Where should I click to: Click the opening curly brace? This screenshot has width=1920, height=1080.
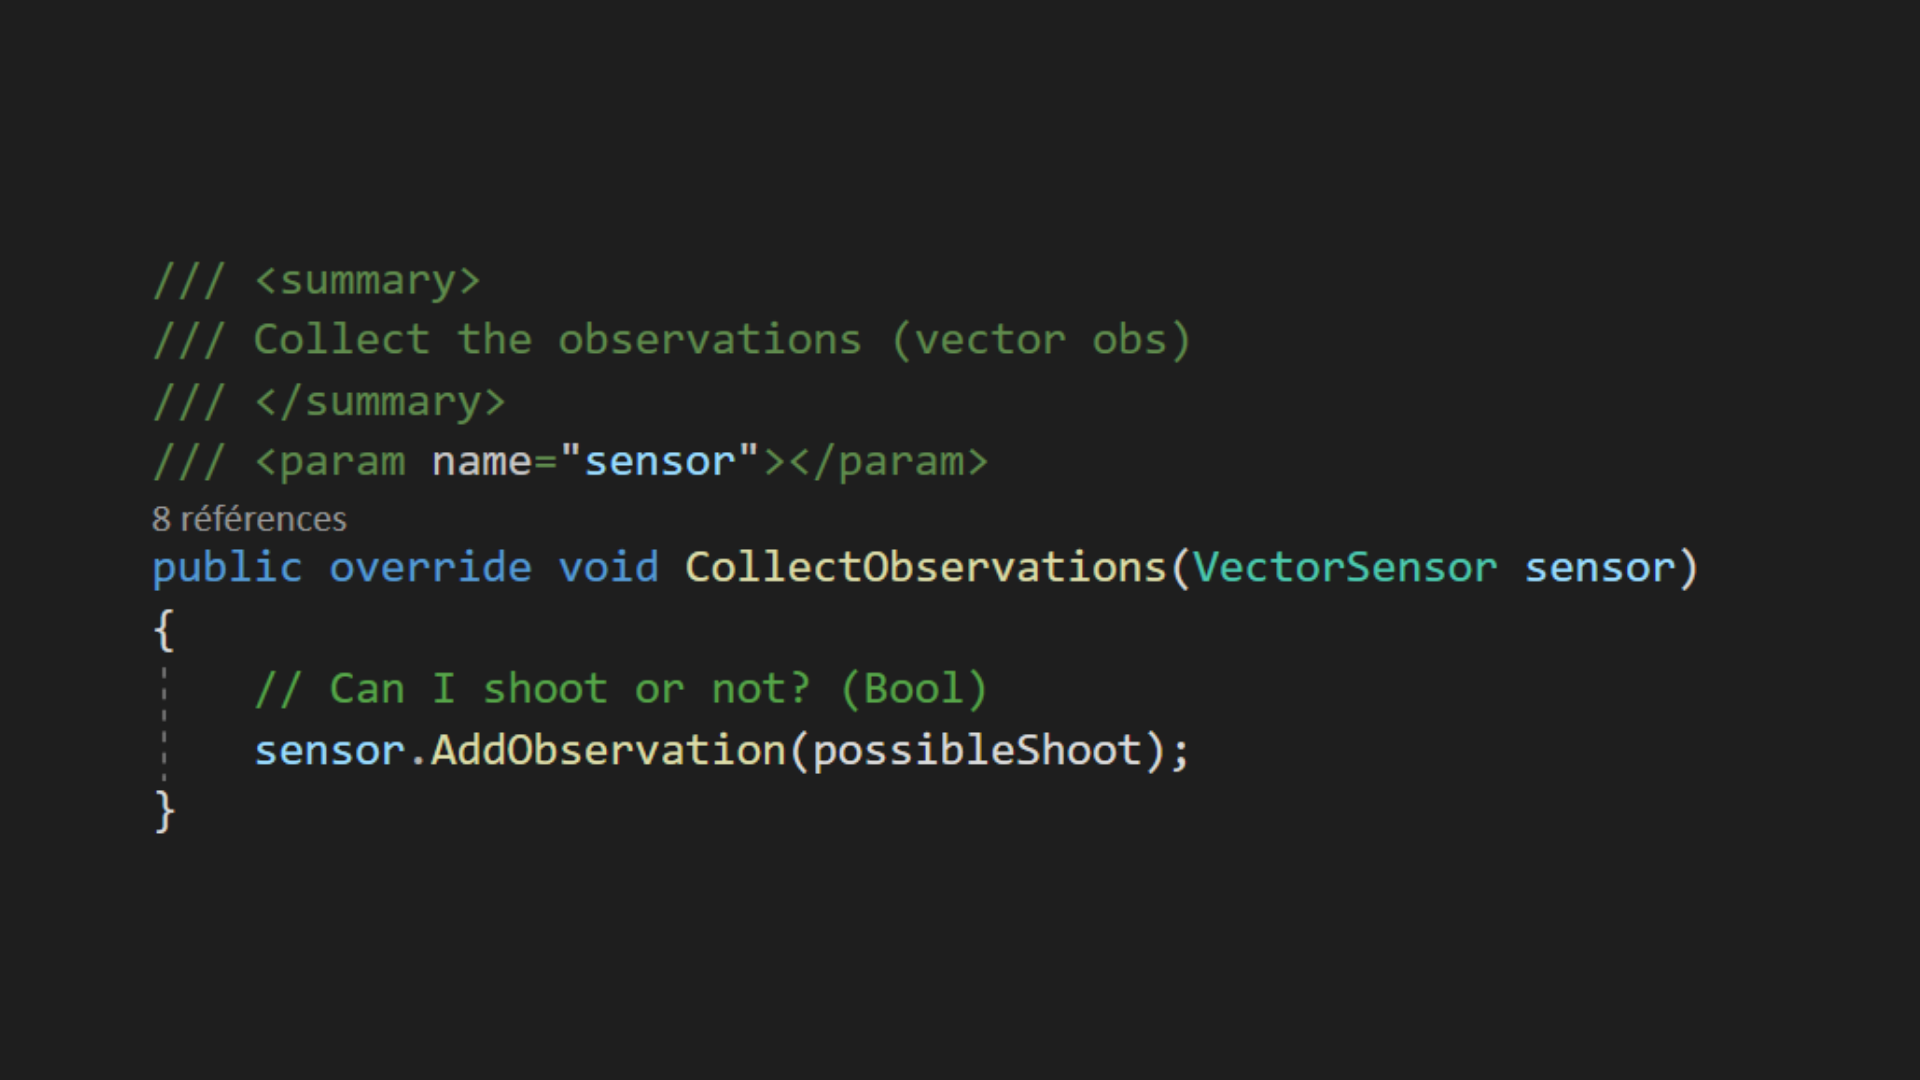click(x=165, y=630)
